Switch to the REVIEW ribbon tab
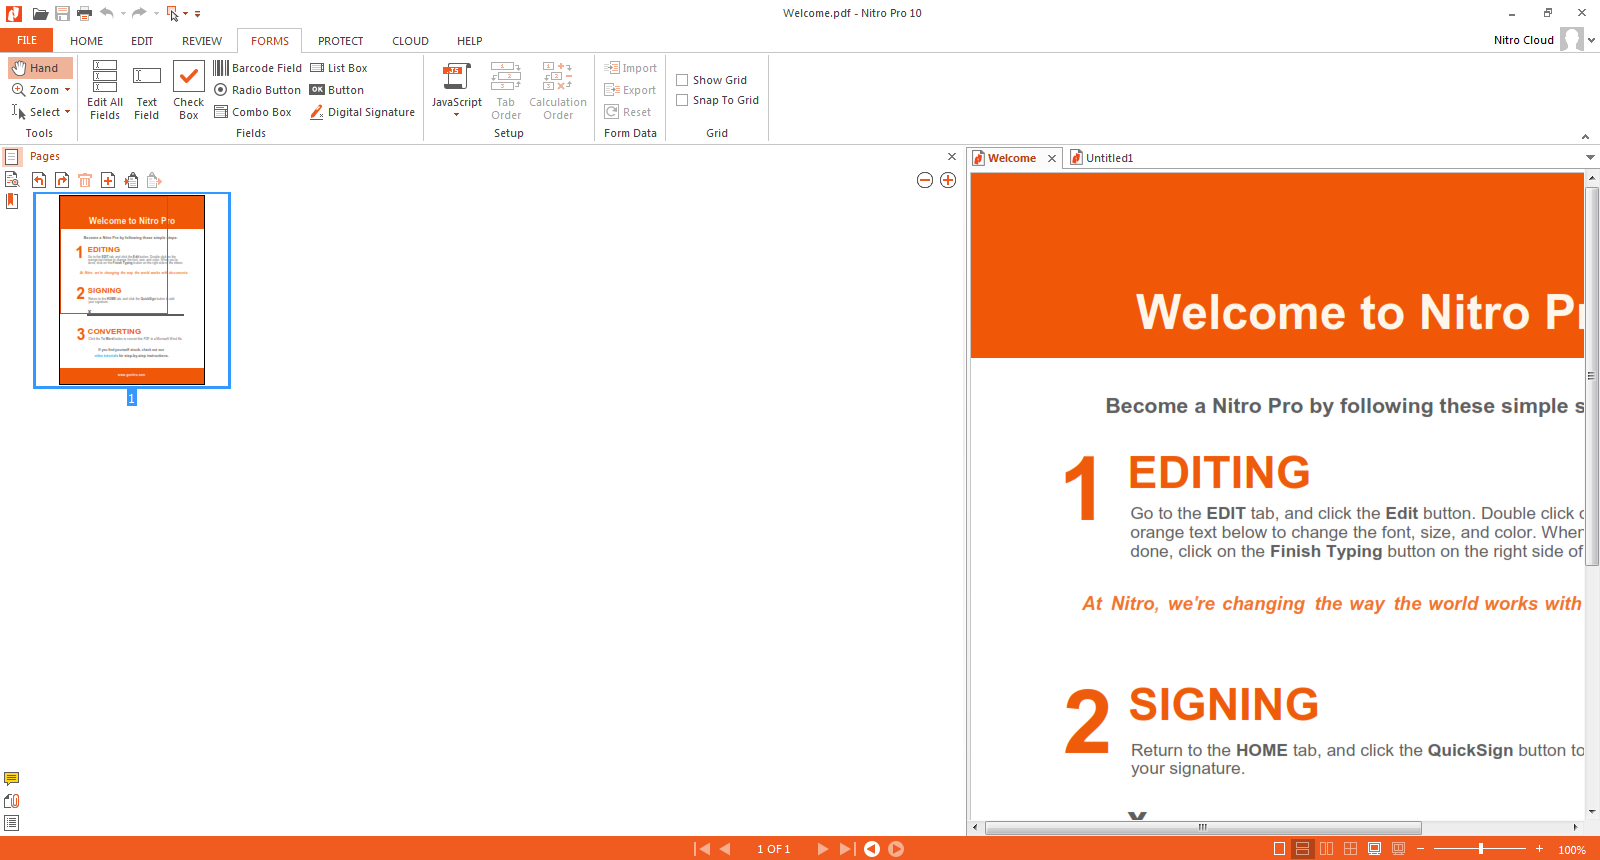This screenshot has width=1600, height=860. click(x=202, y=41)
